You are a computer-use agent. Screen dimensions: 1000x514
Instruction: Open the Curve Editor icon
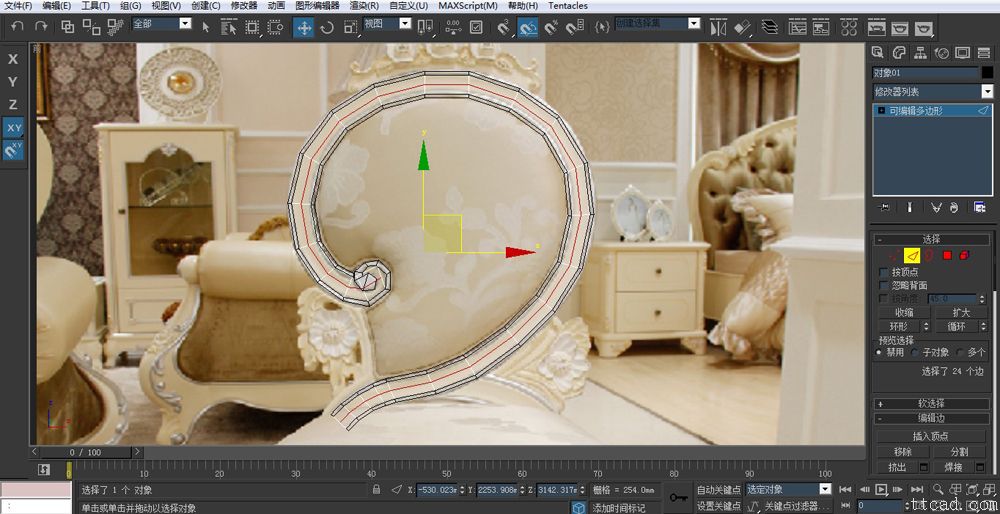tap(797, 27)
